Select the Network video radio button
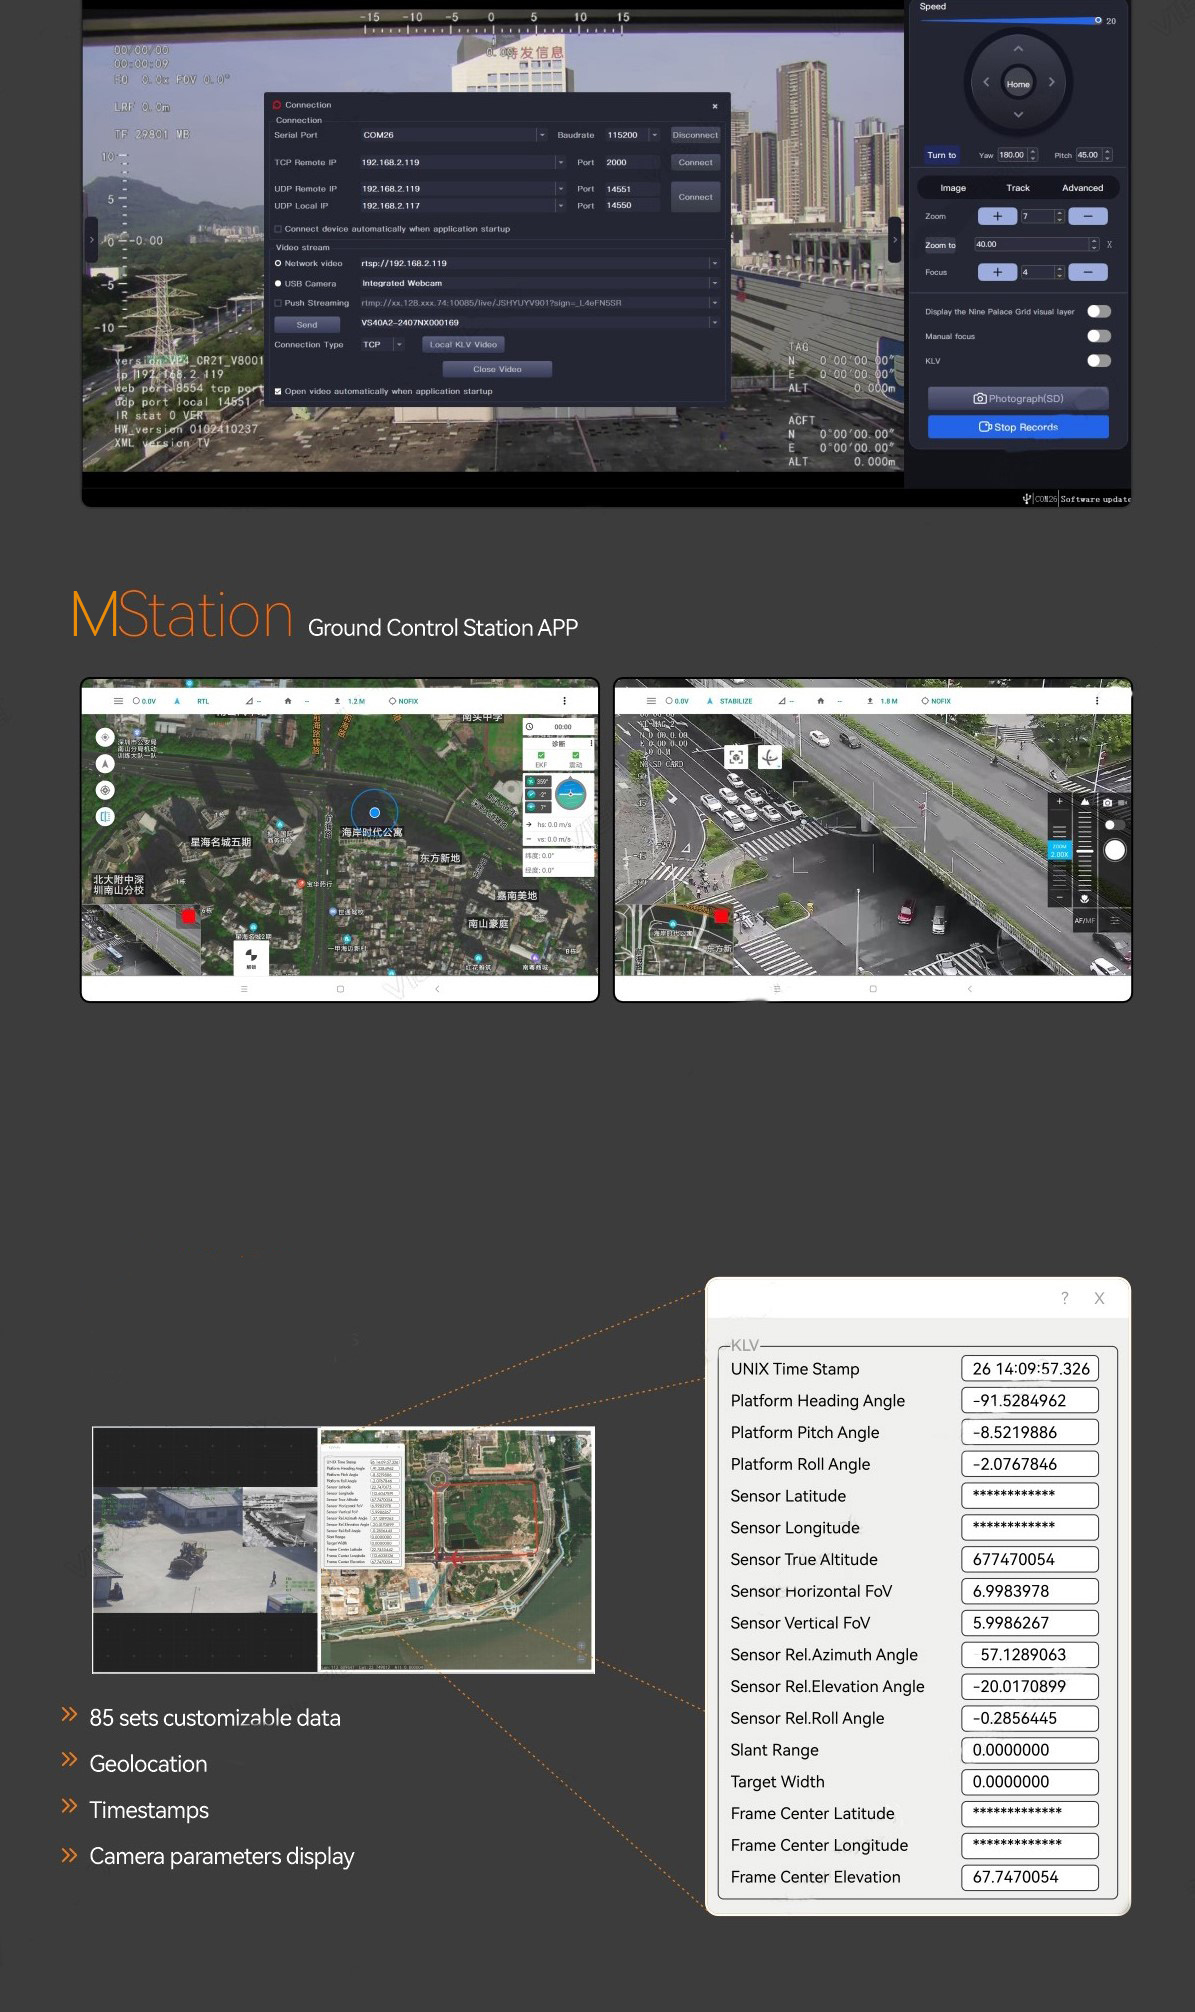Image resolution: width=1195 pixels, height=2012 pixels. (x=278, y=263)
